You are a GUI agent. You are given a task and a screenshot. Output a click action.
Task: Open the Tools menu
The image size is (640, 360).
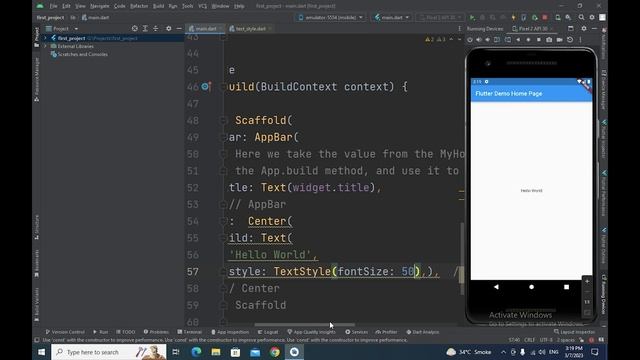coord(187,6)
